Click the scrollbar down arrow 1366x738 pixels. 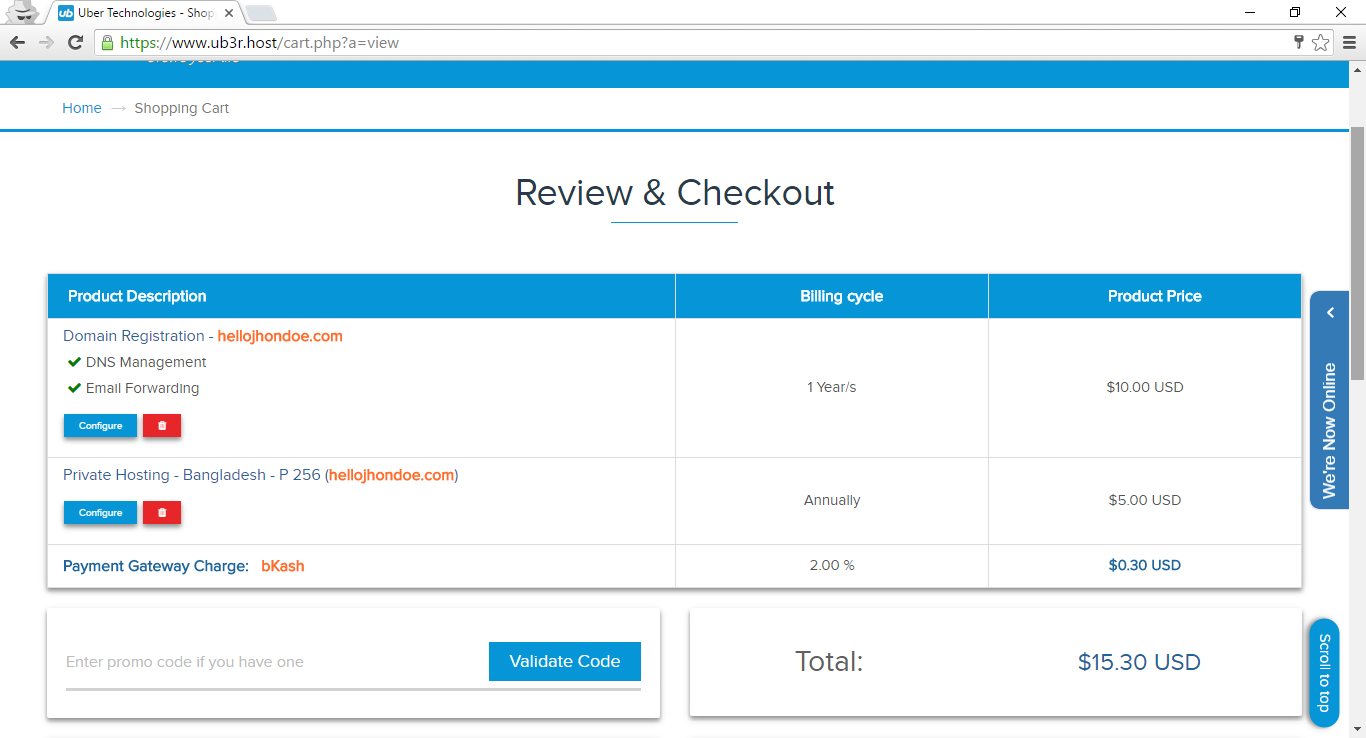point(1357,729)
